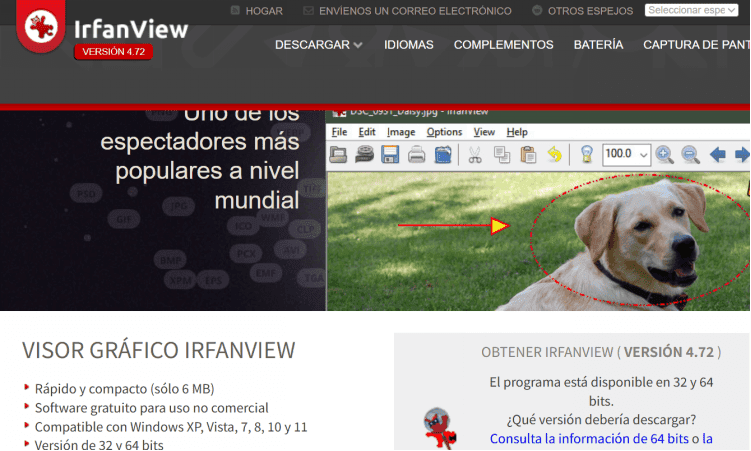Click the '¿Qué versión debería descargar?' text
This screenshot has height=451, width=751.
pos(601,420)
